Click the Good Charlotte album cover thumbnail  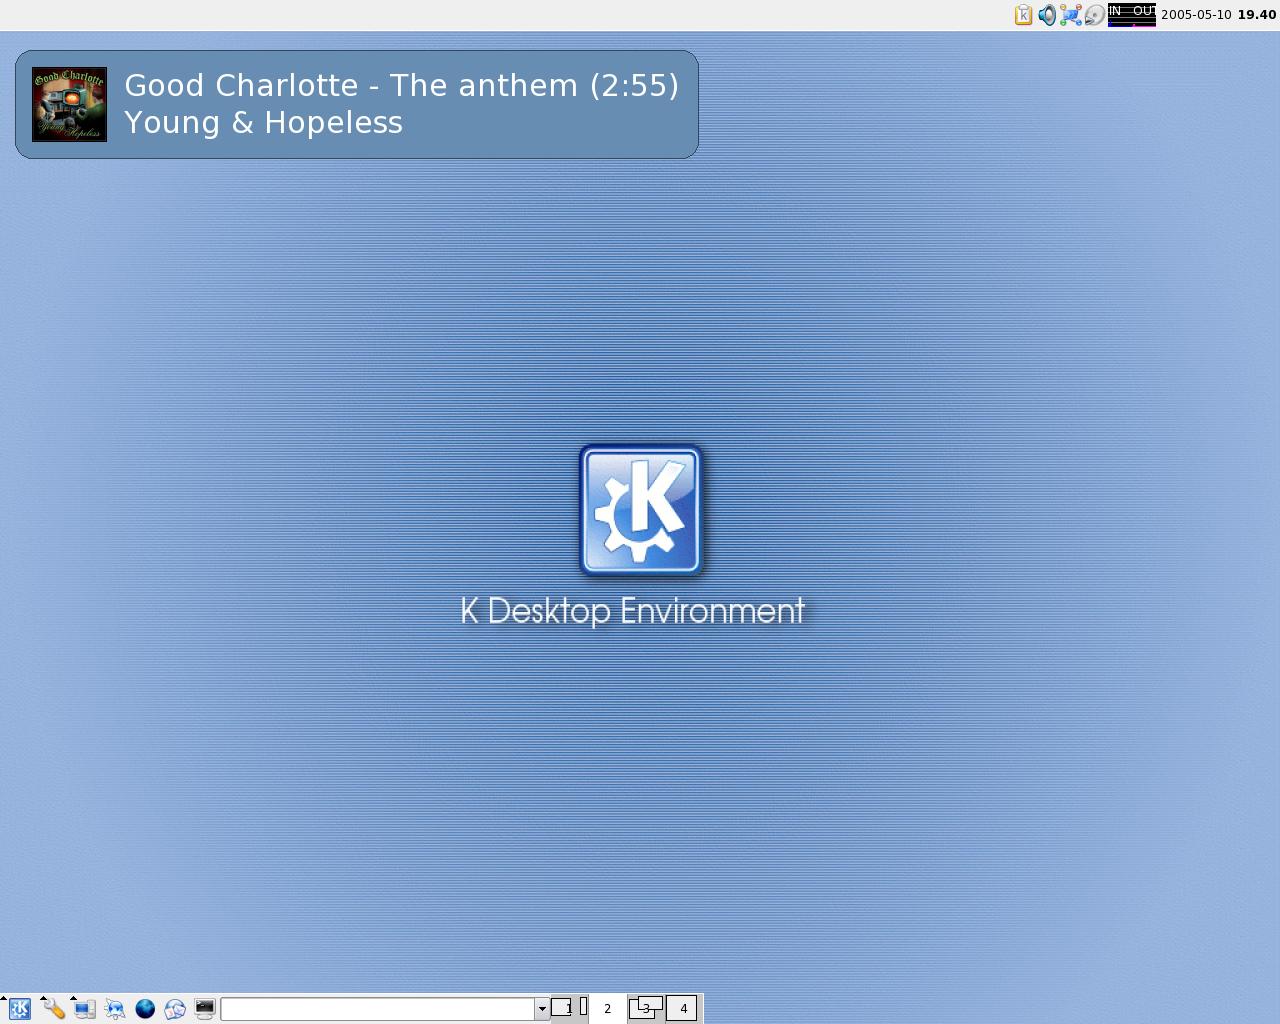coord(69,104)
